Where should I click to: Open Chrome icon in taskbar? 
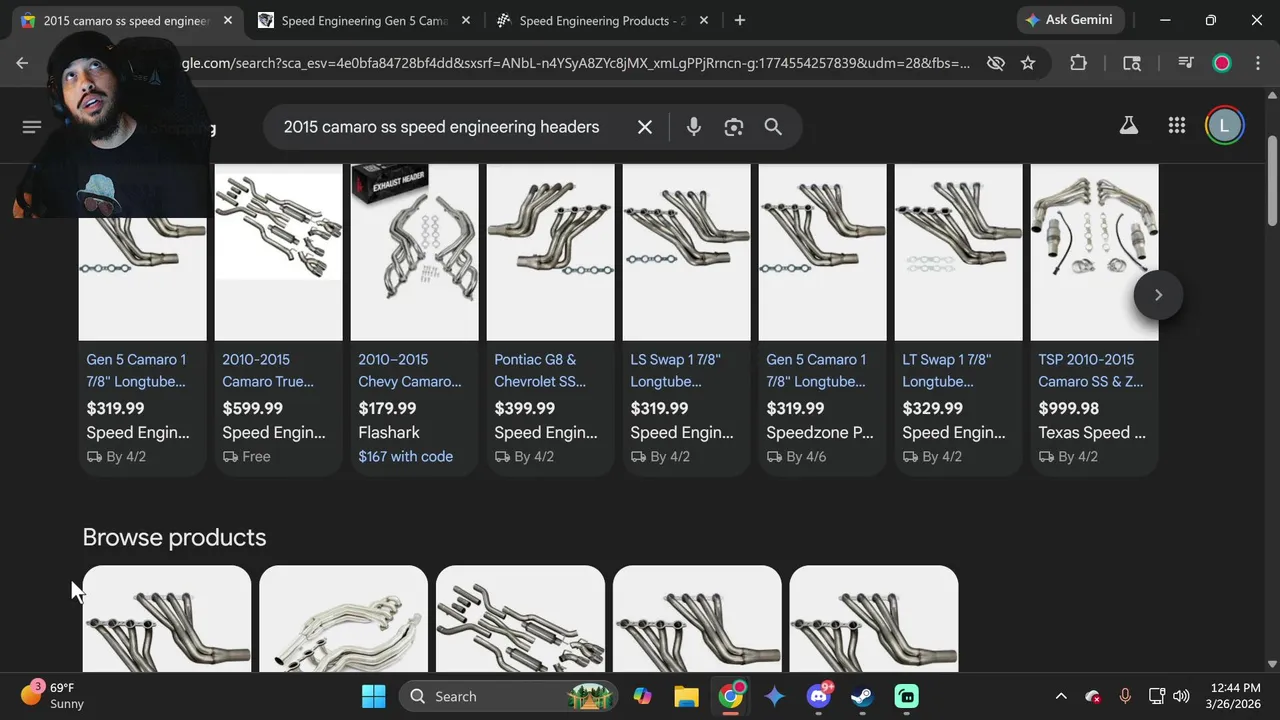pos(731,696)
